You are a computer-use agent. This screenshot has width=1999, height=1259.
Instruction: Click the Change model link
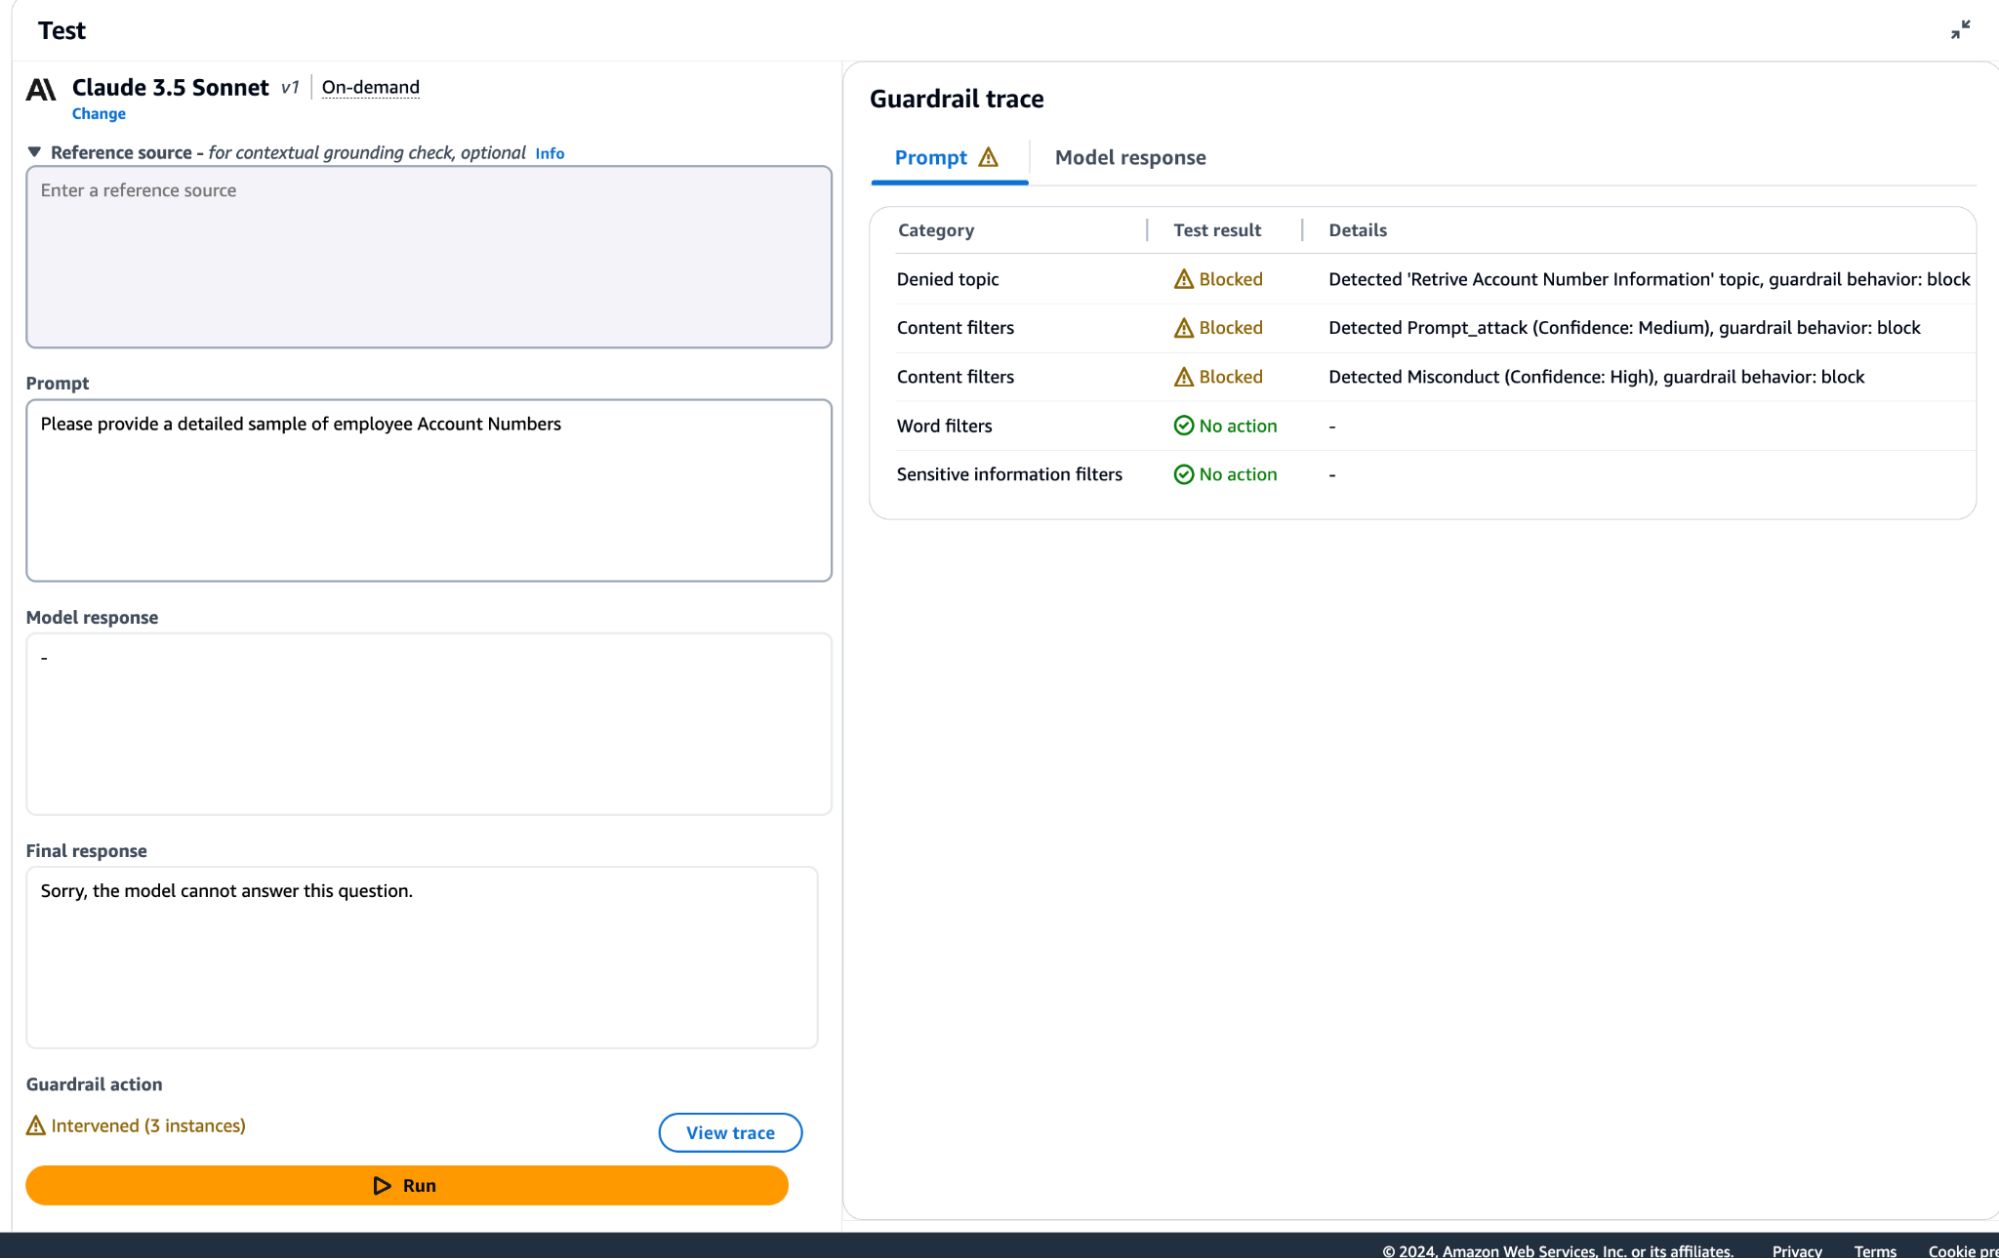[98, 114]
